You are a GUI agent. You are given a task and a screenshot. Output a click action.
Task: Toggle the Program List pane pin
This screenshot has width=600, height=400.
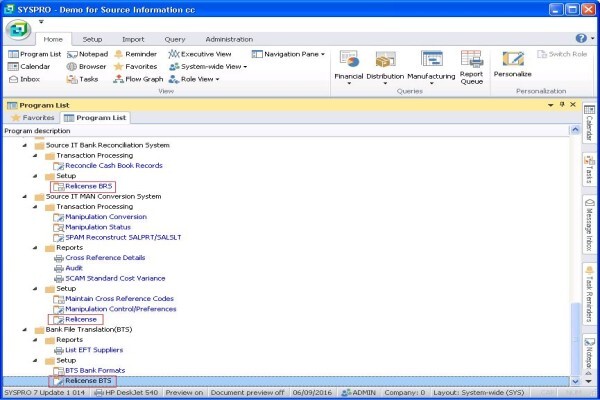coord(562,104)
